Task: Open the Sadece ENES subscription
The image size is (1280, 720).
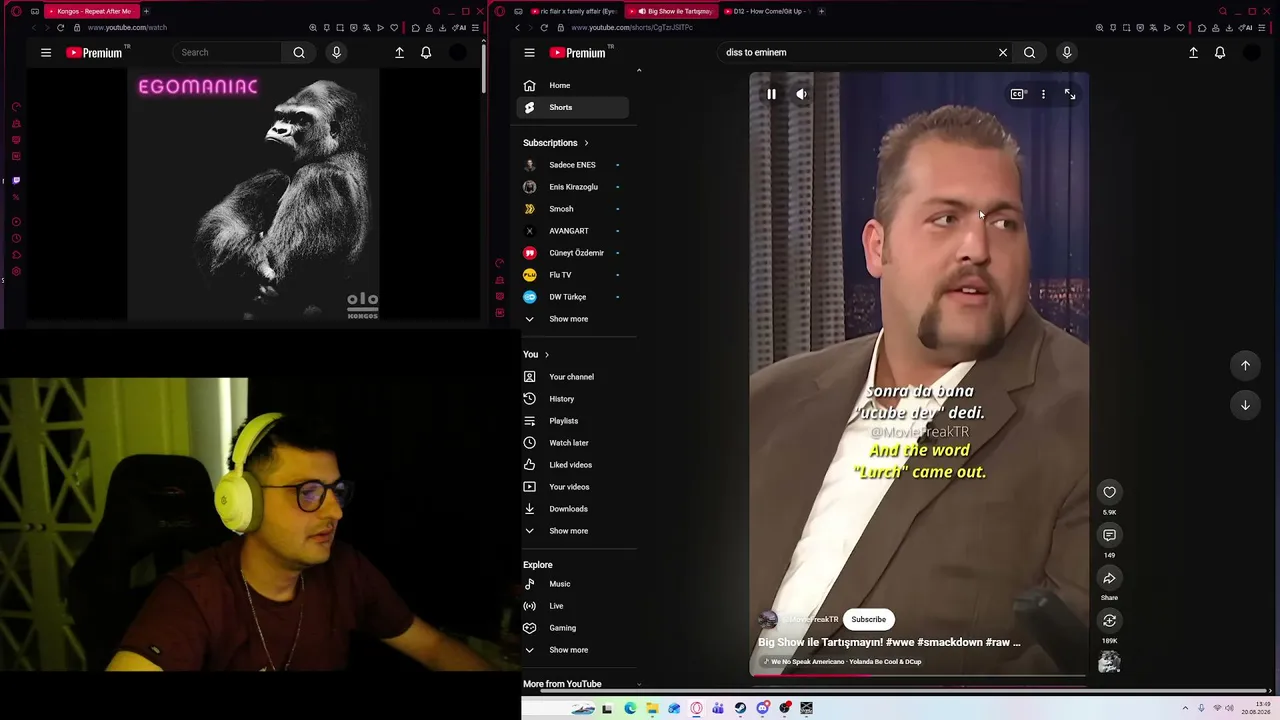Action: click(x=573, y=165)
